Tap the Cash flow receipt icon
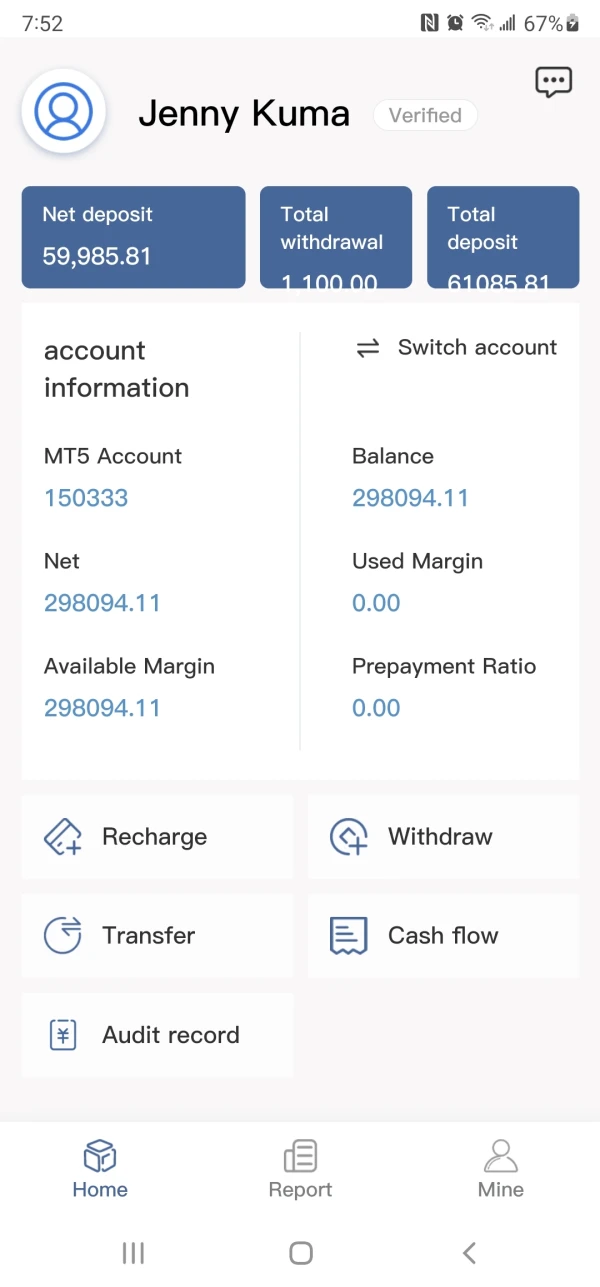Screen dimensions: 600x1287 coord(349,936)
